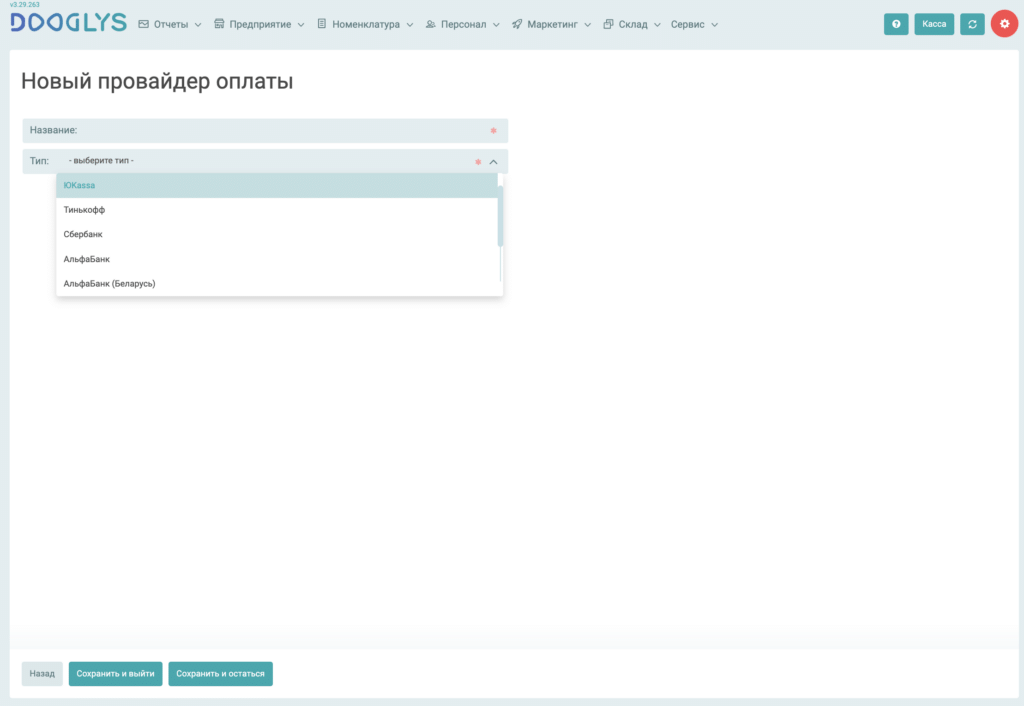Click the Маркетинг rocket icon
Viewport: 1024px width, 706px height.
point(517,24)
